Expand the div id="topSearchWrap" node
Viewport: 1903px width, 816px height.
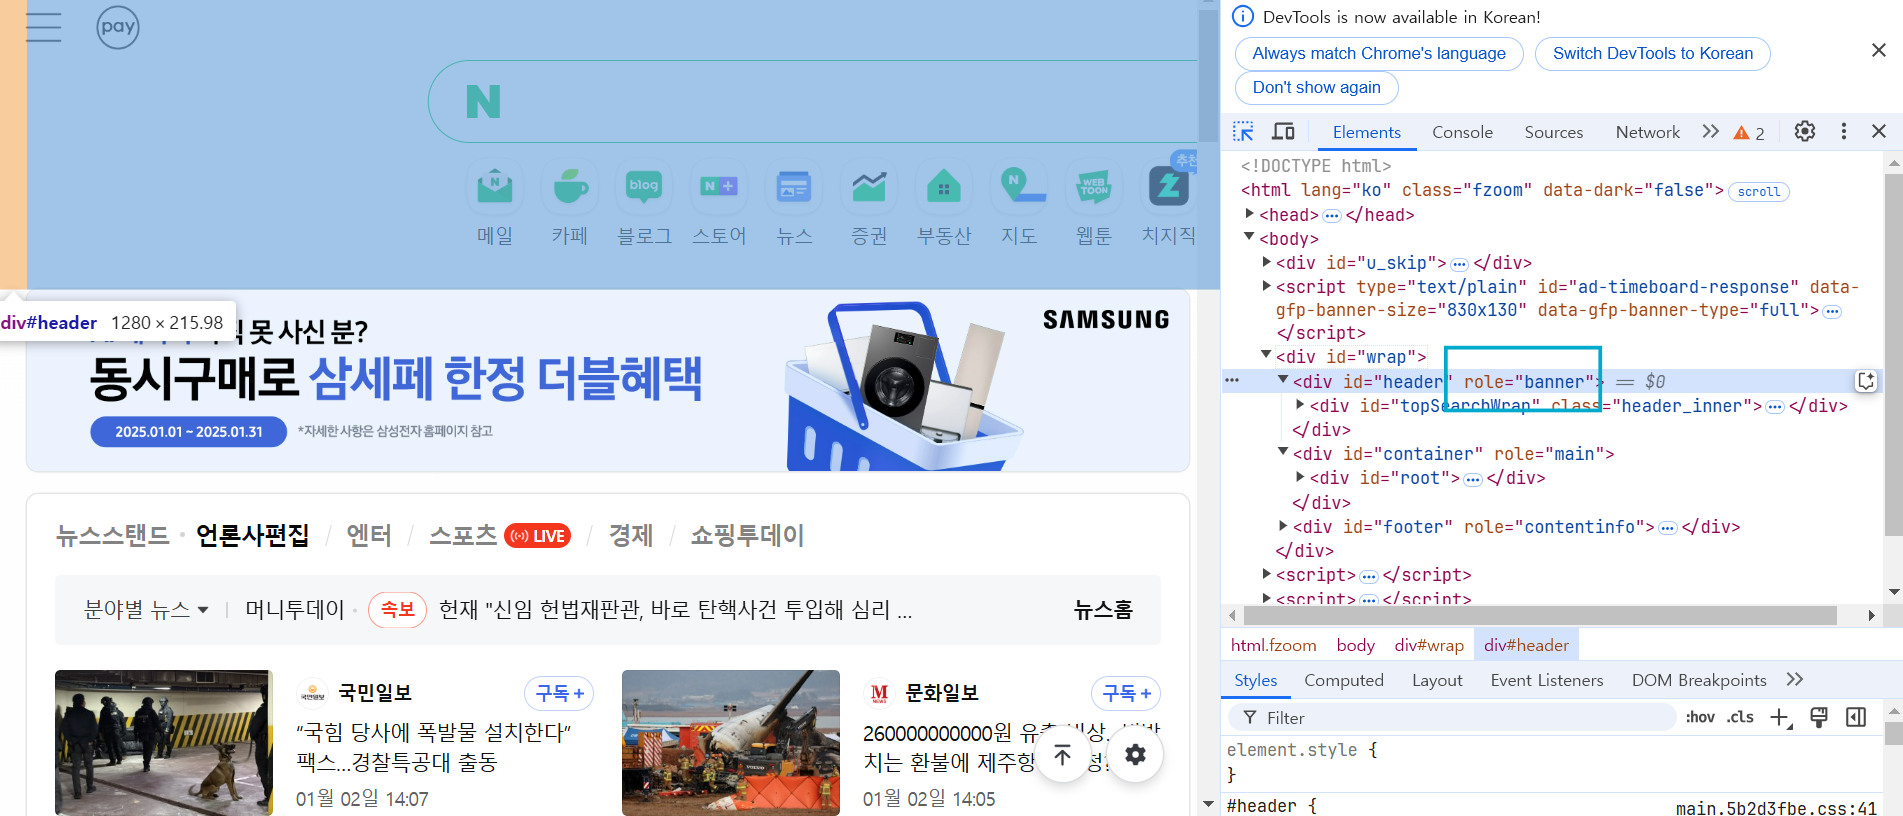tap(1300, 405)
